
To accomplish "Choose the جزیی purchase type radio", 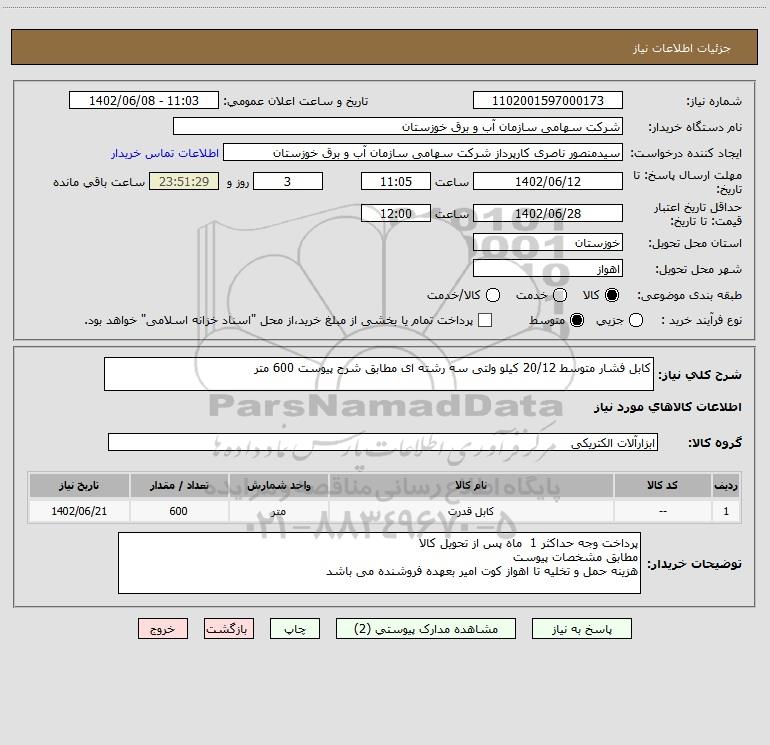I will pos(635,320).
